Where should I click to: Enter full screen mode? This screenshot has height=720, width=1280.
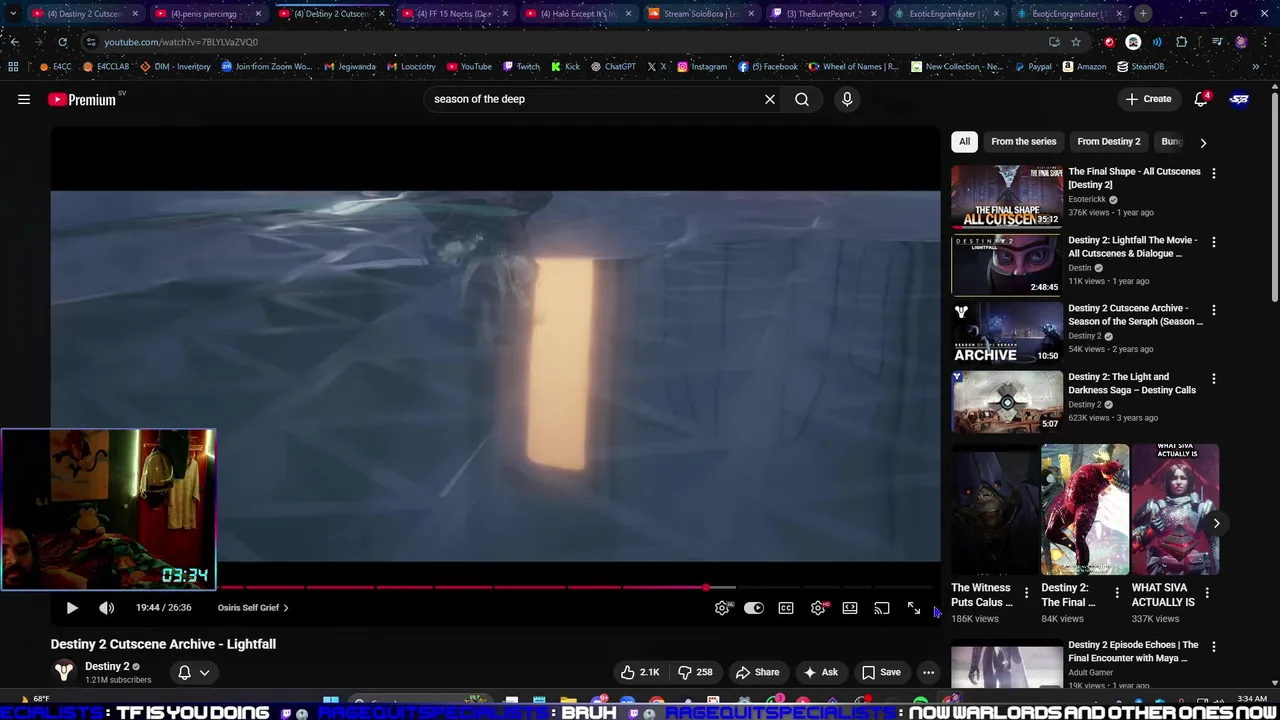point(914,608)
